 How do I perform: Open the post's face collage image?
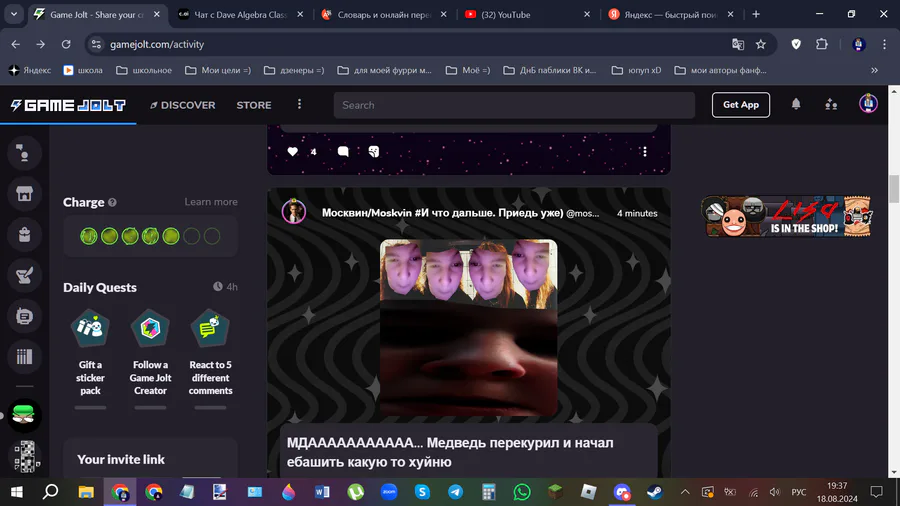coord(468,328)
